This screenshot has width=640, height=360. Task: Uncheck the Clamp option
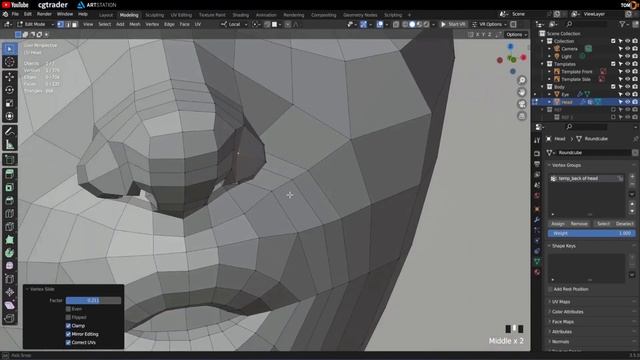pos(68,326)
